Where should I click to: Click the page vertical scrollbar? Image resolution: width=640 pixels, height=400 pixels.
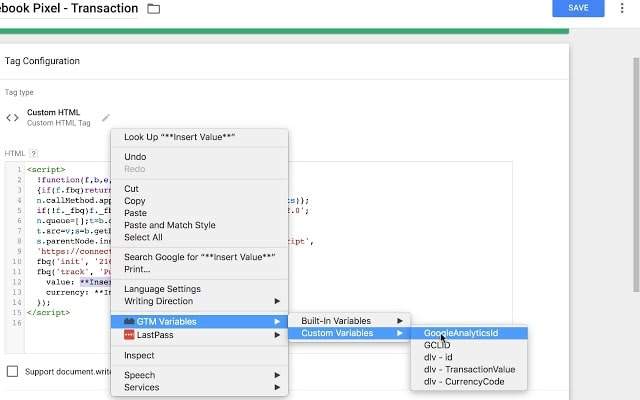[x=636, y=175]
